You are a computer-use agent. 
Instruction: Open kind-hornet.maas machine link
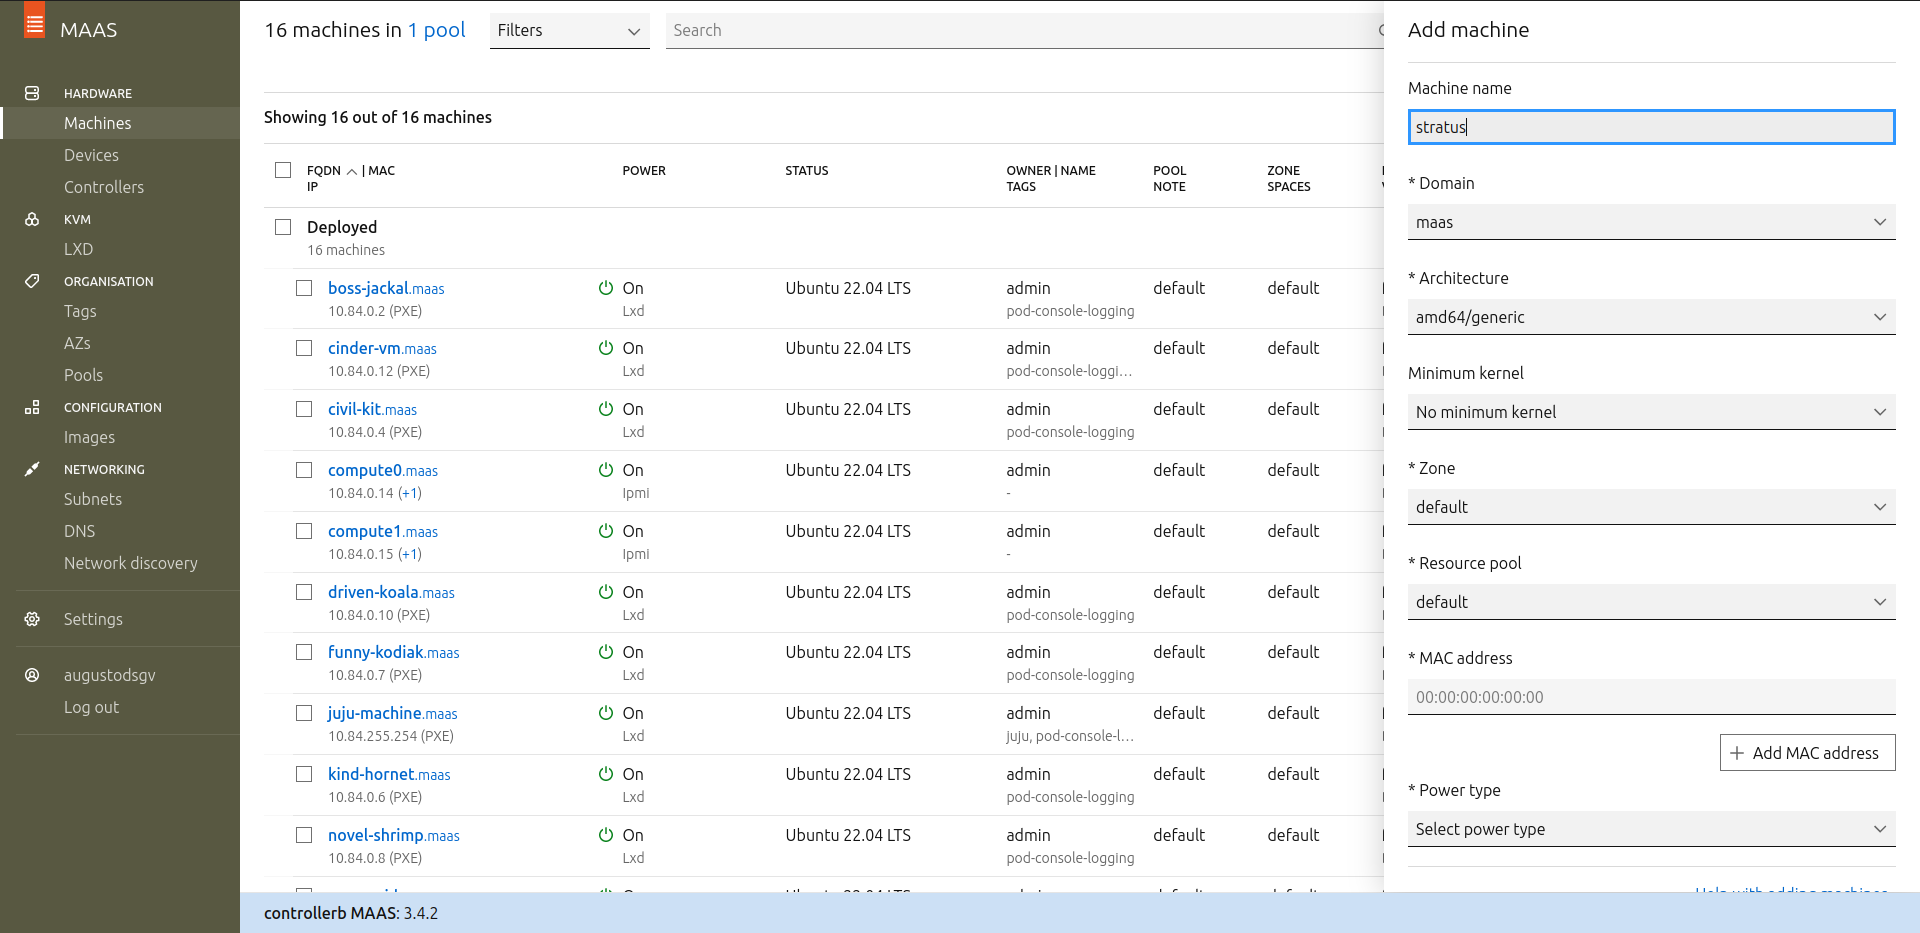(389, 774)
